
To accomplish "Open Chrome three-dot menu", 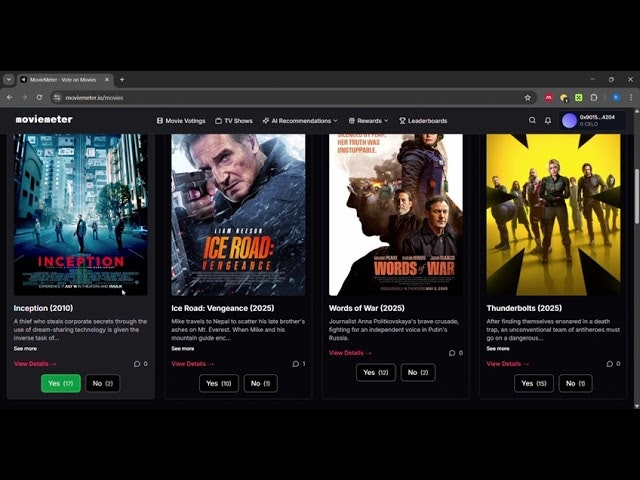I will [x=631, y=98].
